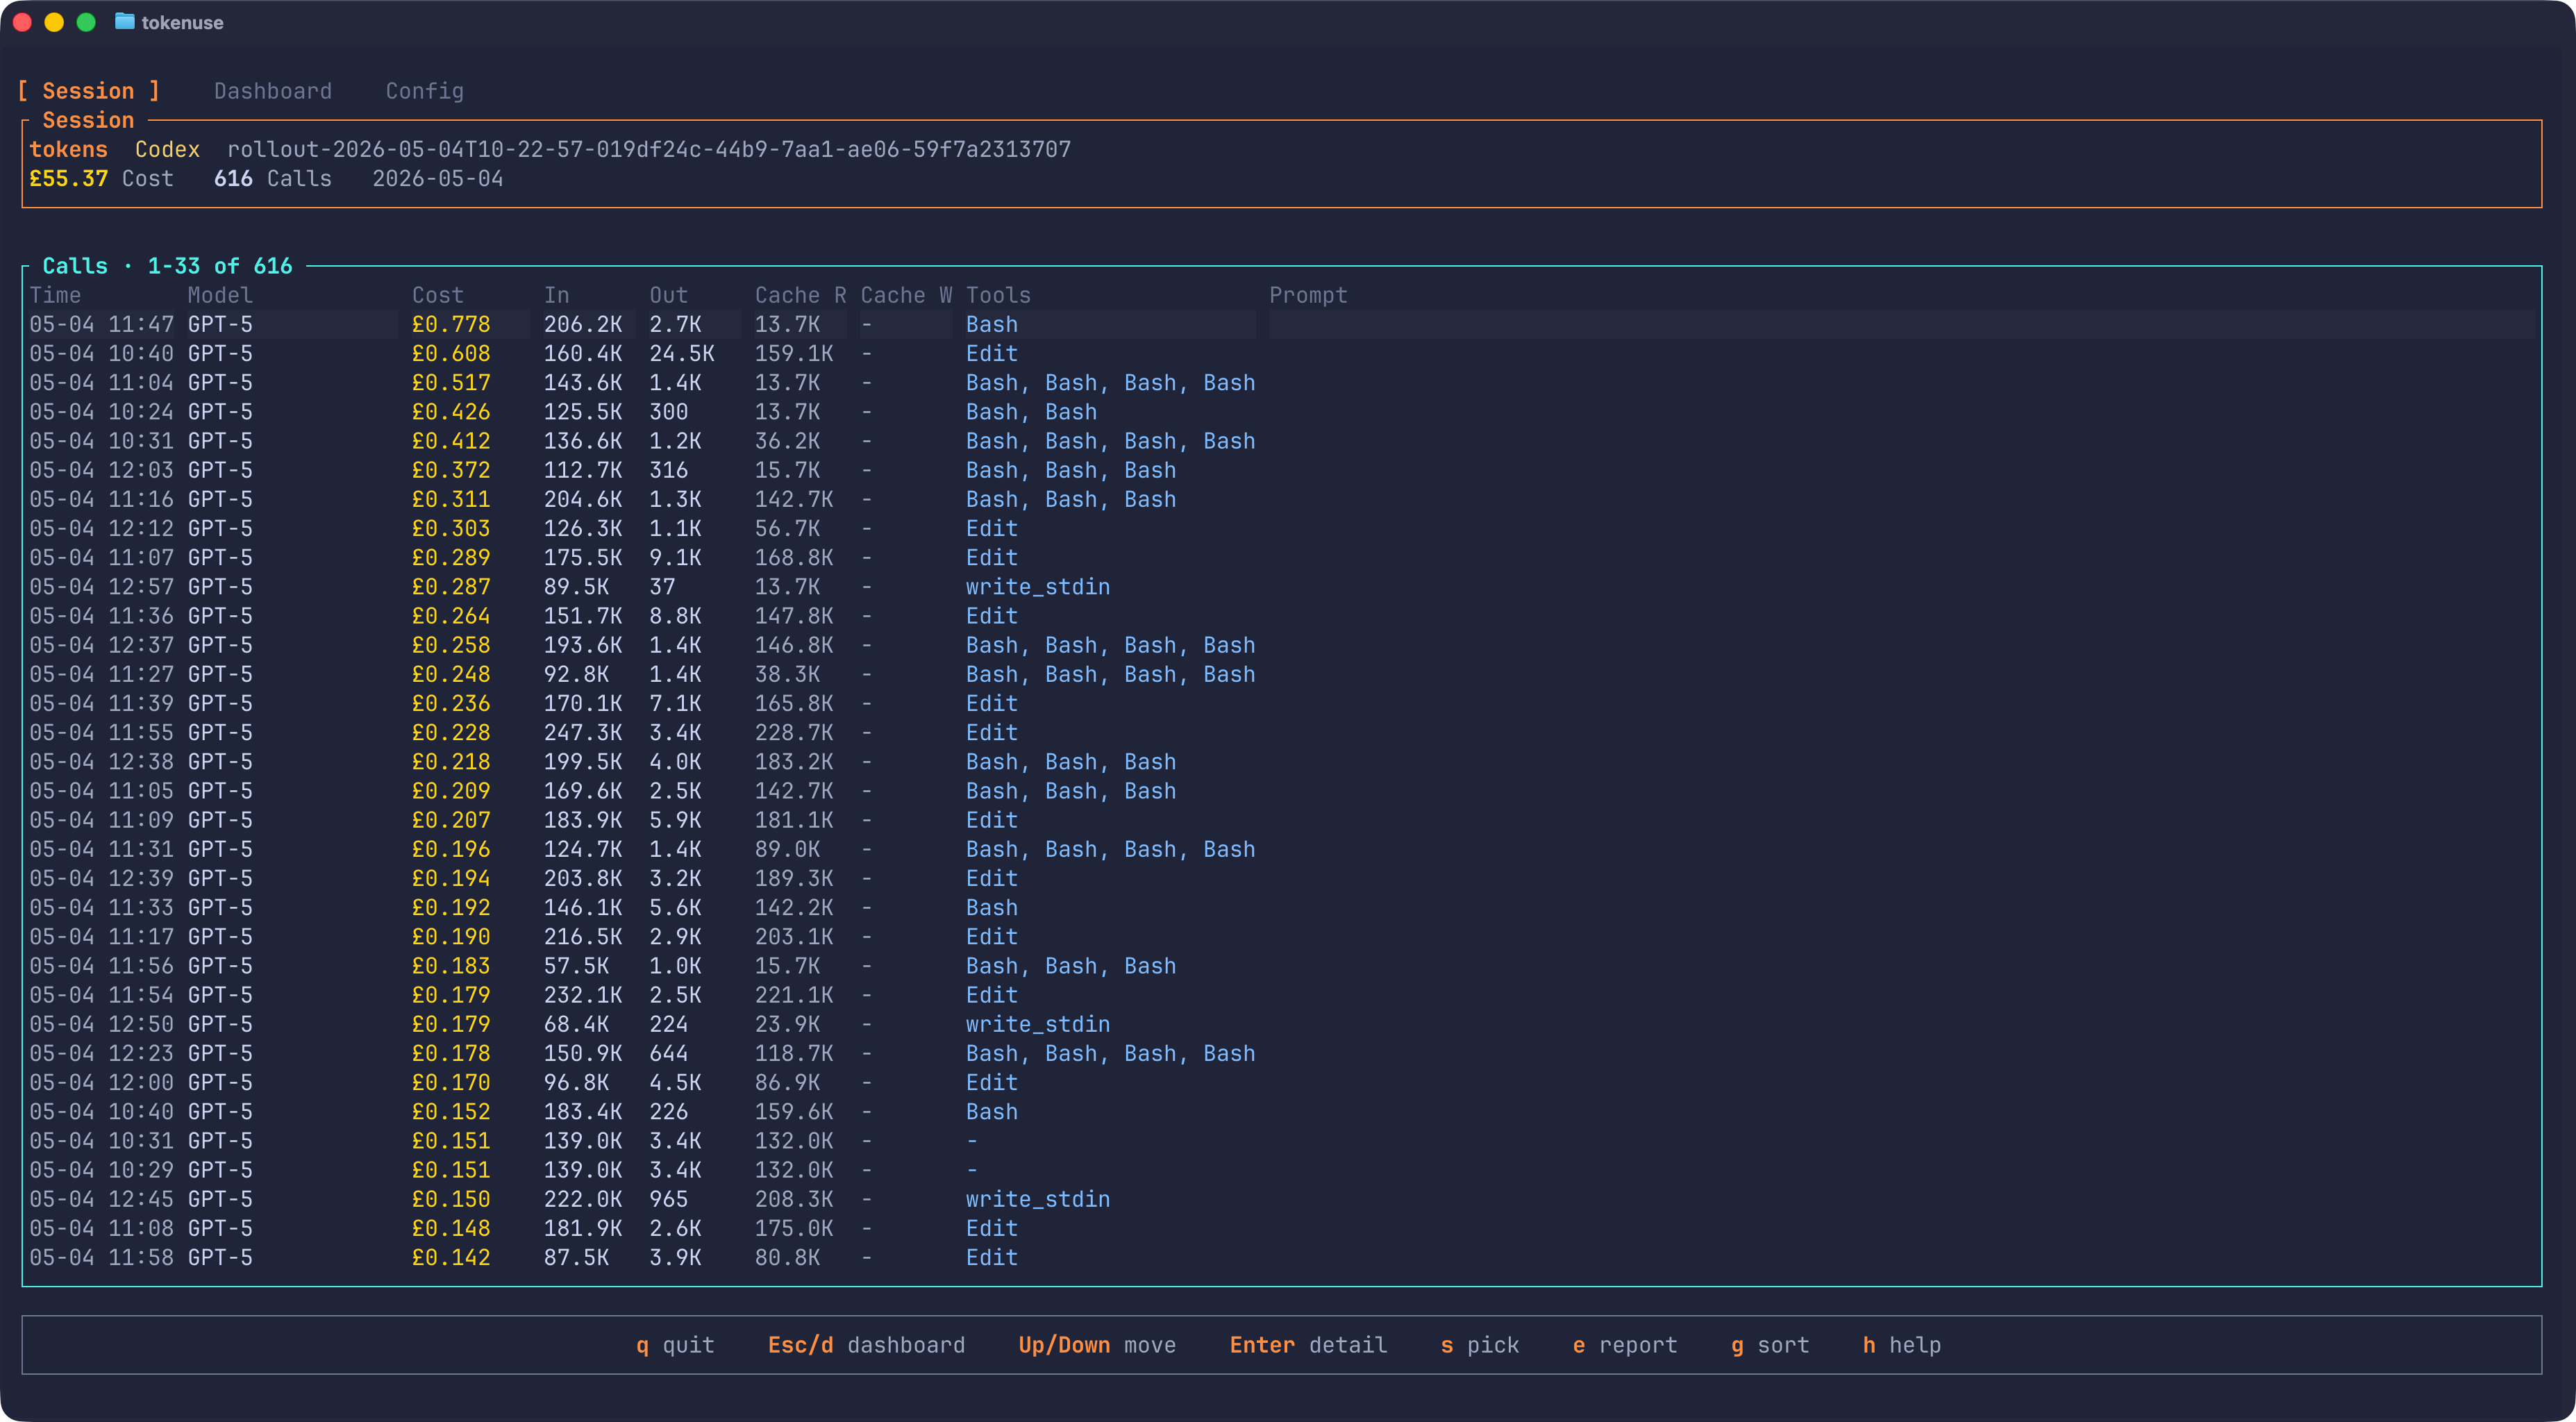Click the Calls 1-33 of 616 title
Viewport: 2576px width, 1422px height.
tap(167, 266)
